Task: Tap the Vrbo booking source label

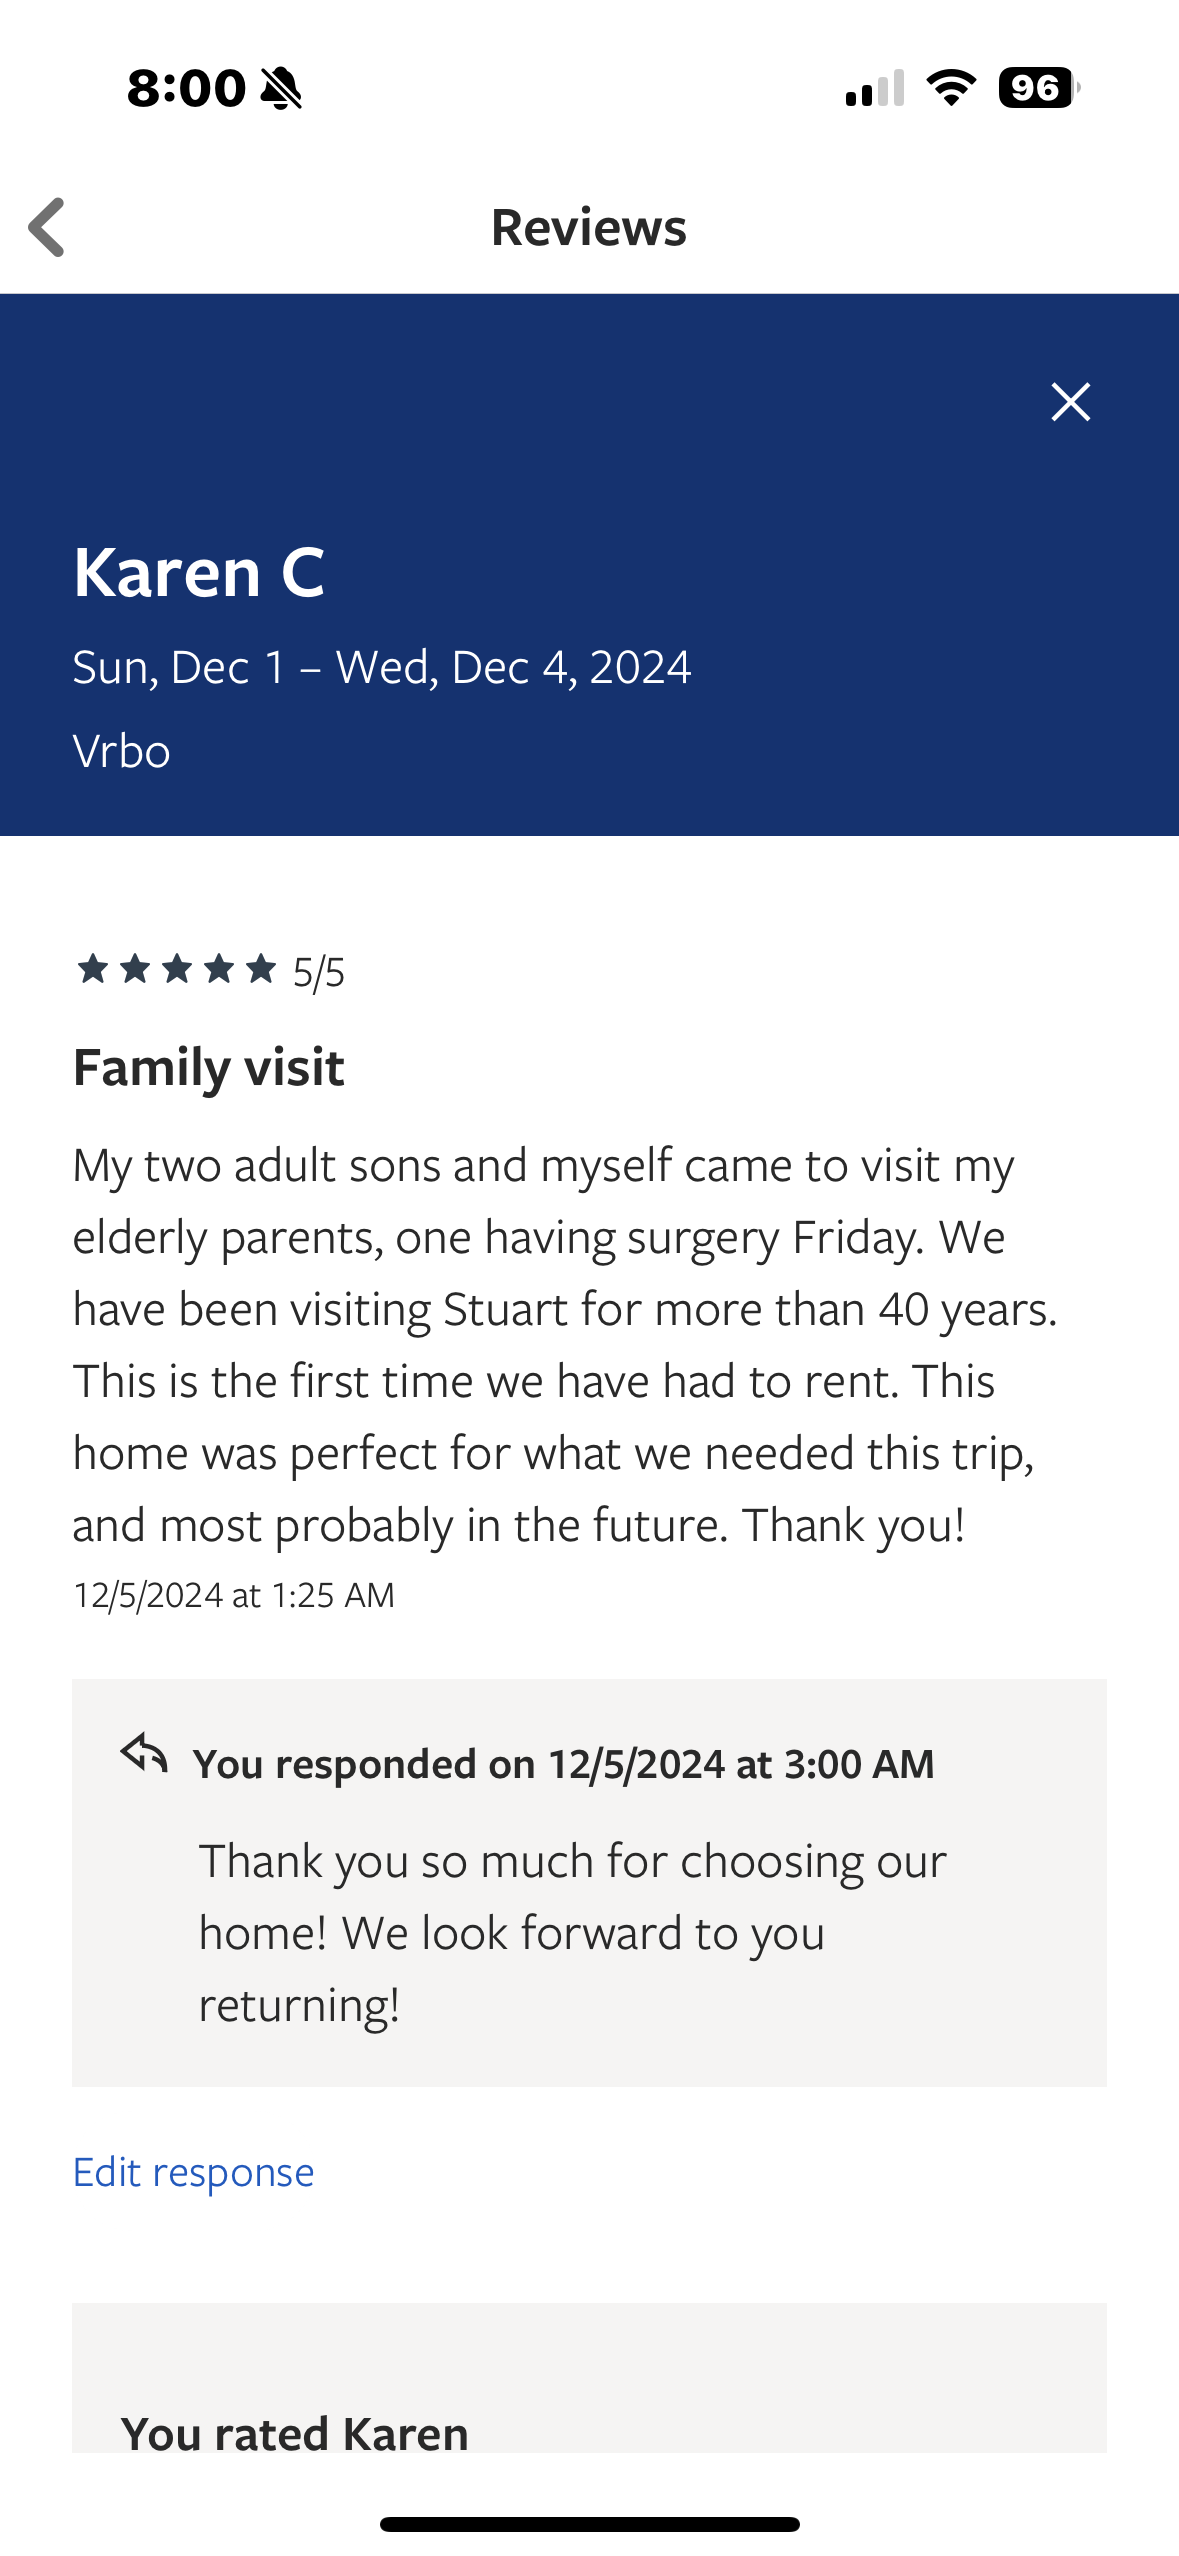Action: [121, 751]
